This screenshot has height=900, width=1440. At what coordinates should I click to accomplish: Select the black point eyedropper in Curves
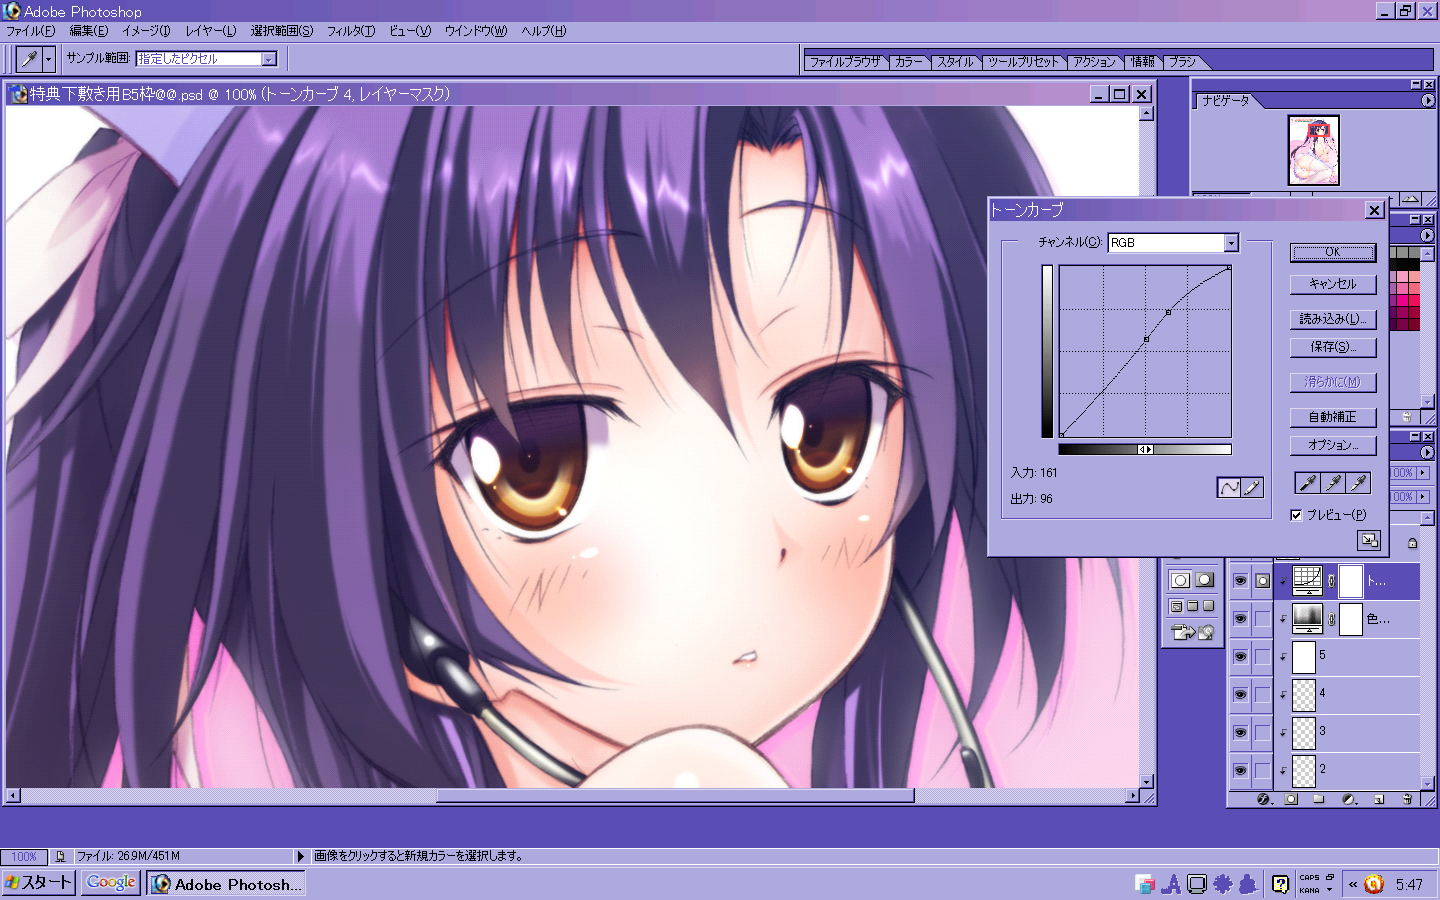point(1307,483)
